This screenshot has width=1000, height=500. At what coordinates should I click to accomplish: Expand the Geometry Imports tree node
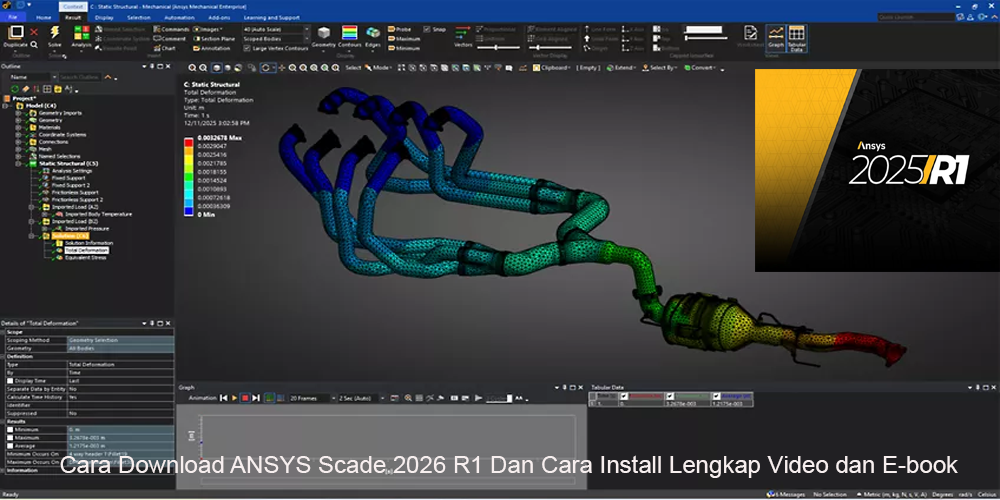(x=18, y=113)
